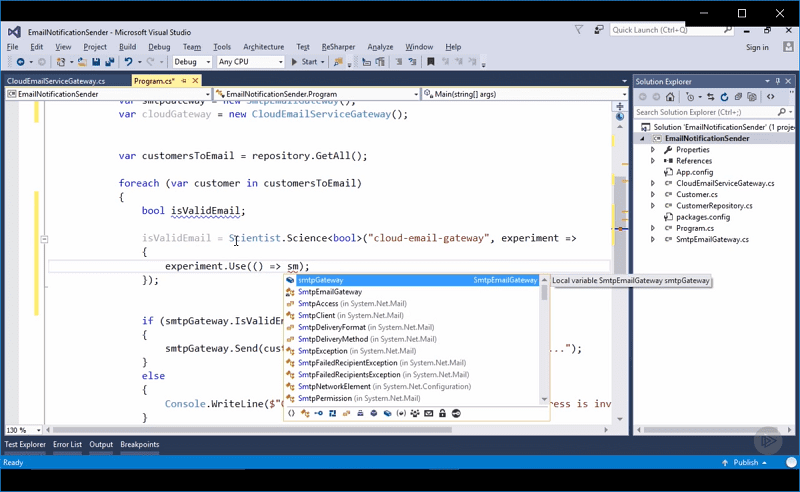The height and width of the screenshot is (492, 800).
Task: Select SmtpClient in the completion list
Action: (412, 315)
